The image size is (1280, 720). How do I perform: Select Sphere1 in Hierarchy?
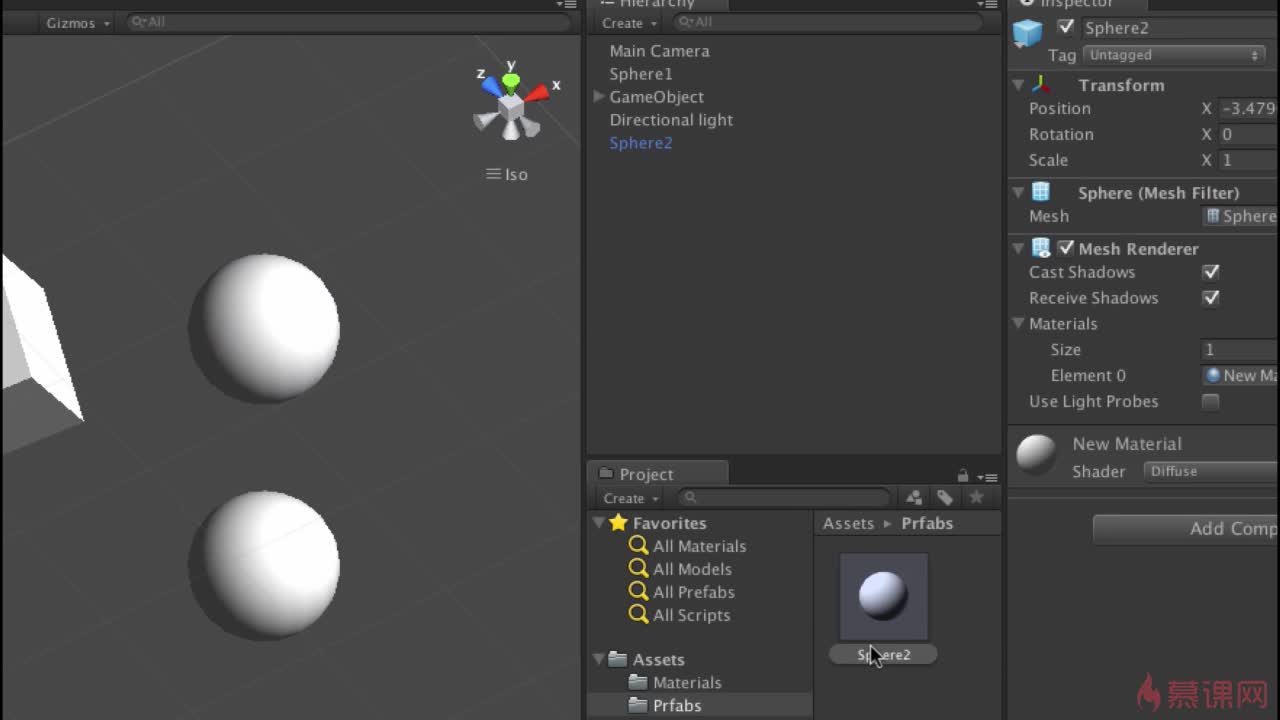641,74
